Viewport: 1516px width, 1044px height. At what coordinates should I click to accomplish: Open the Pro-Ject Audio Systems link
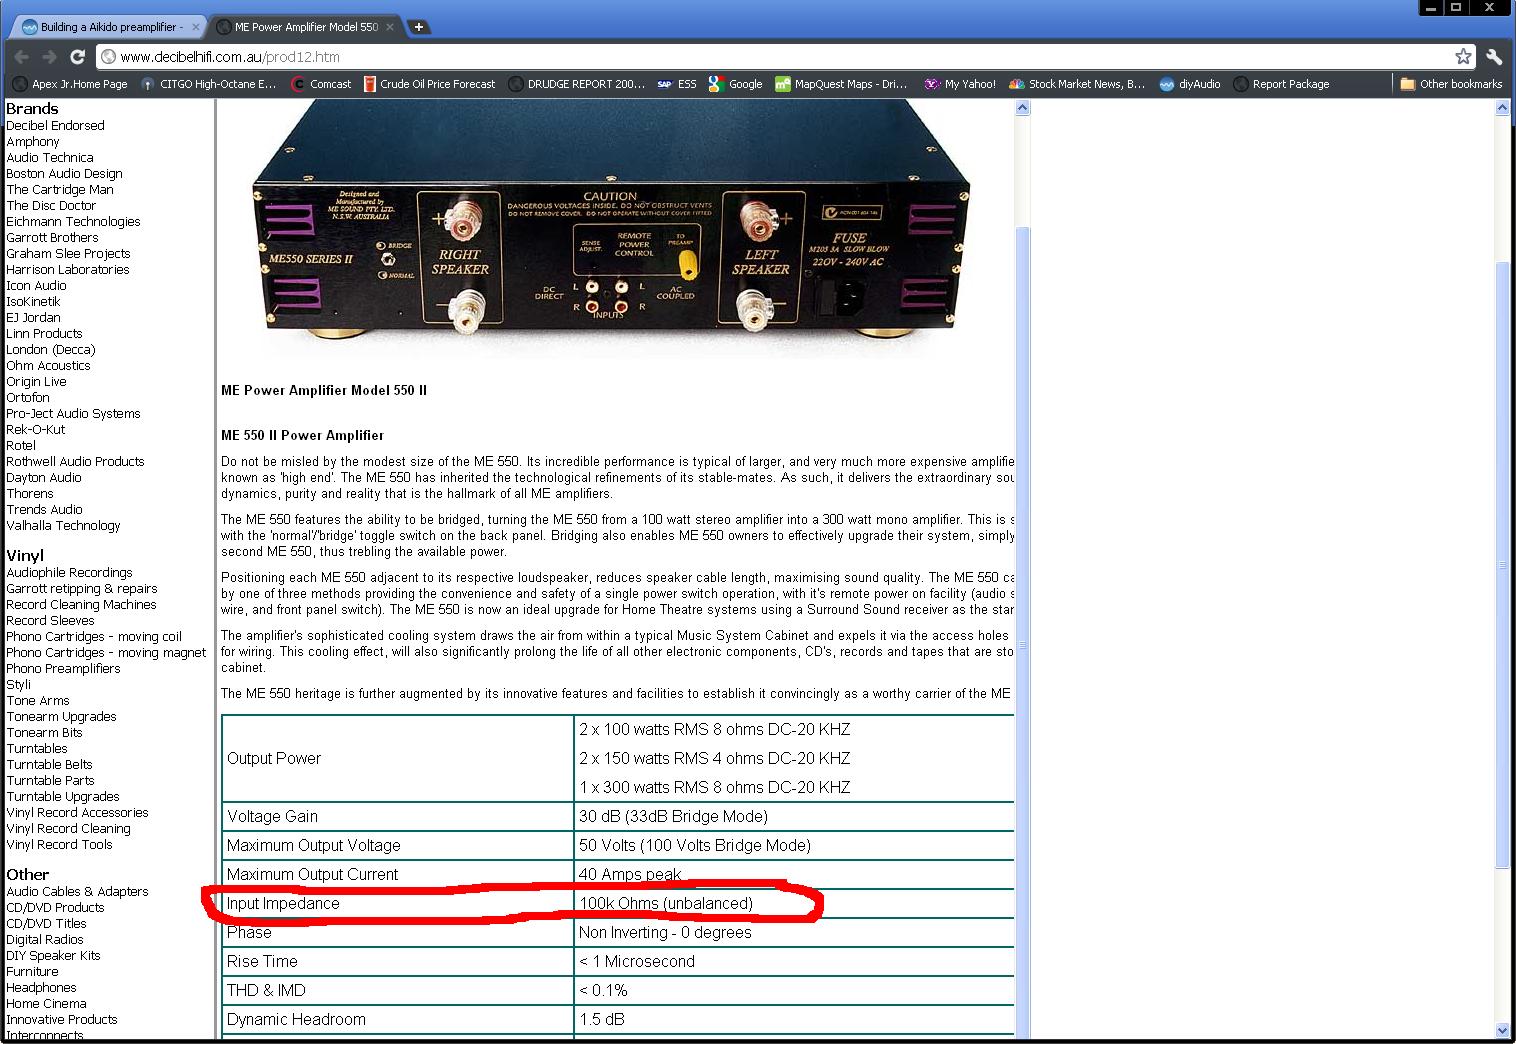tap(73, 413)
